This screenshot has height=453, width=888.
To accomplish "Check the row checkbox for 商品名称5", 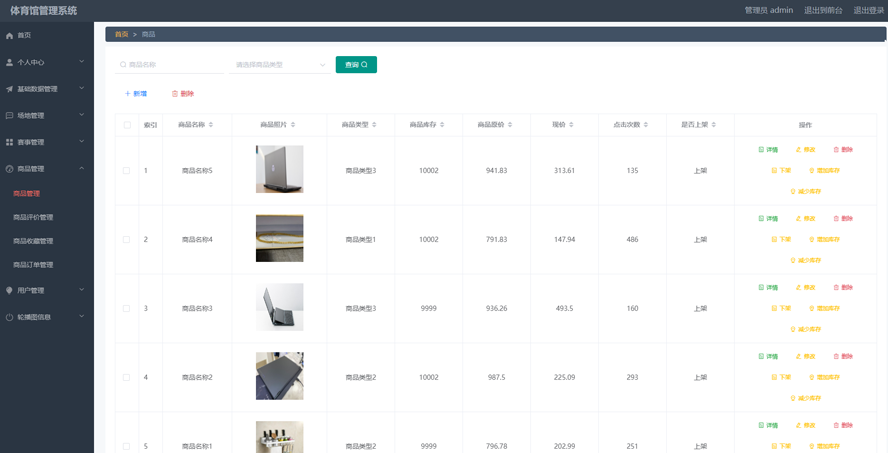I will 126,170.
